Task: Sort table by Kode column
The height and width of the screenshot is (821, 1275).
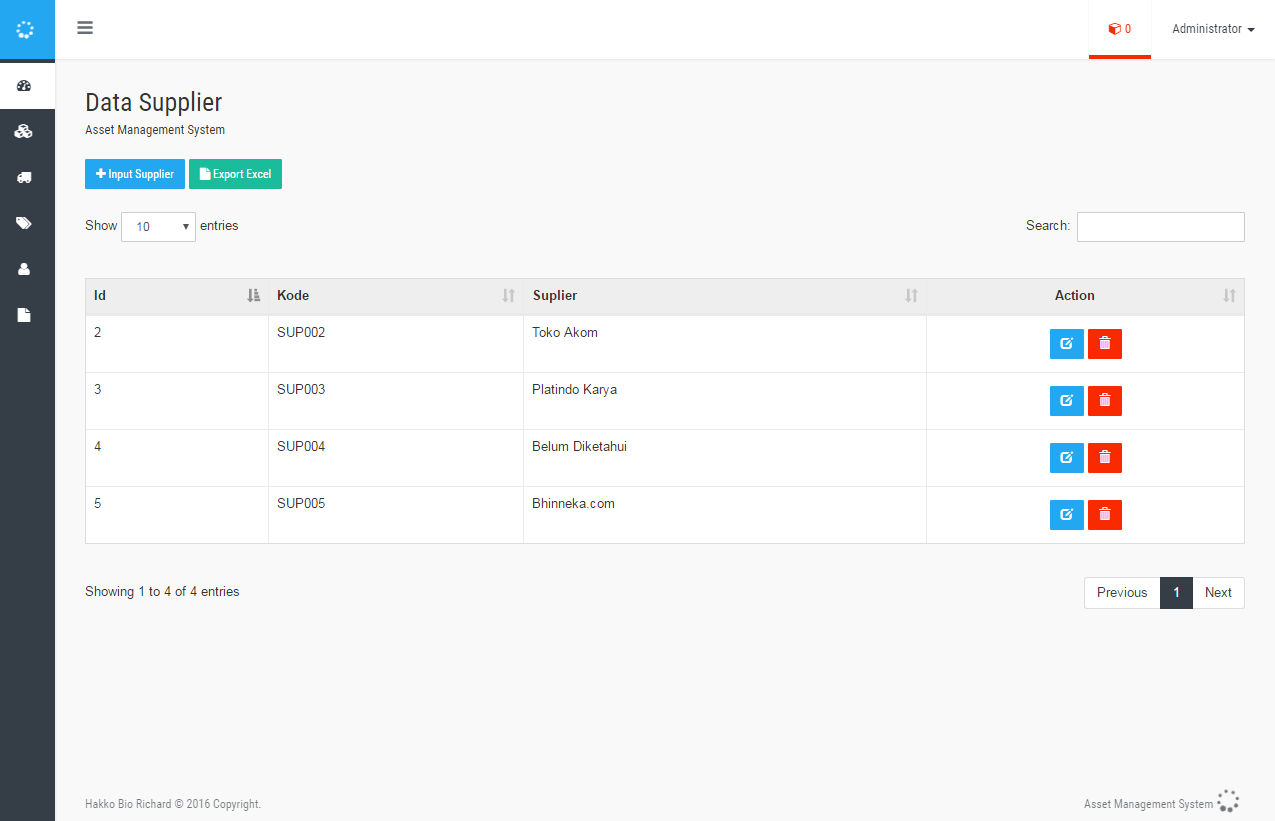Action: point(396,296)
